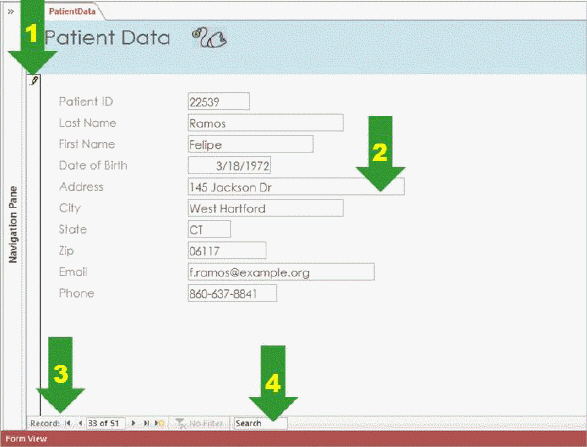
Task: Click the Patient ID field
Action: (219, 101)
